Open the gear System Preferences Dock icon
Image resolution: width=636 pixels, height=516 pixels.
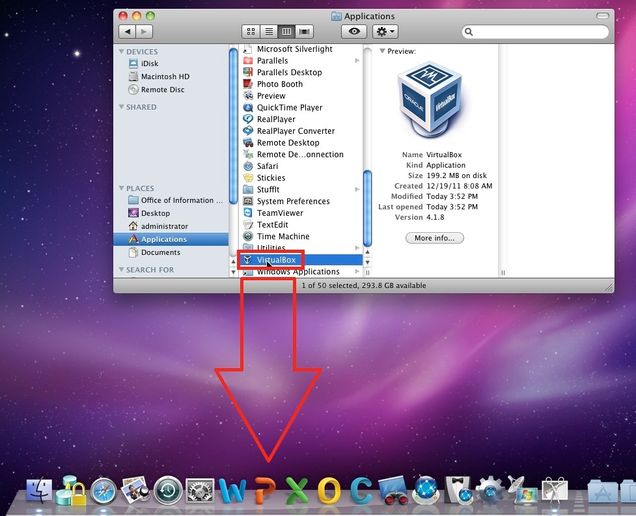pos(200,491)
